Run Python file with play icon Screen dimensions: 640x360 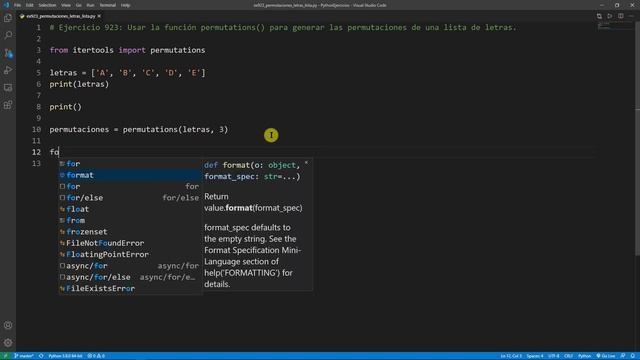610,16
